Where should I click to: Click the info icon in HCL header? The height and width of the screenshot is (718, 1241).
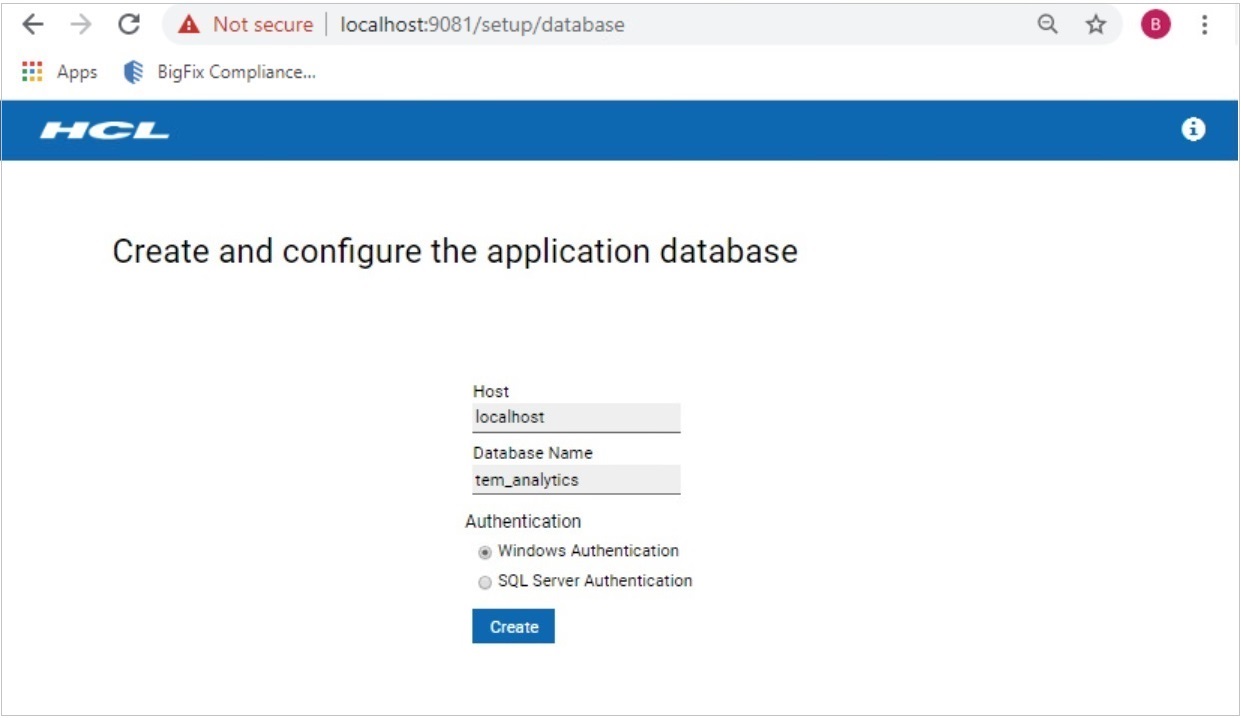coord(1193,129)
